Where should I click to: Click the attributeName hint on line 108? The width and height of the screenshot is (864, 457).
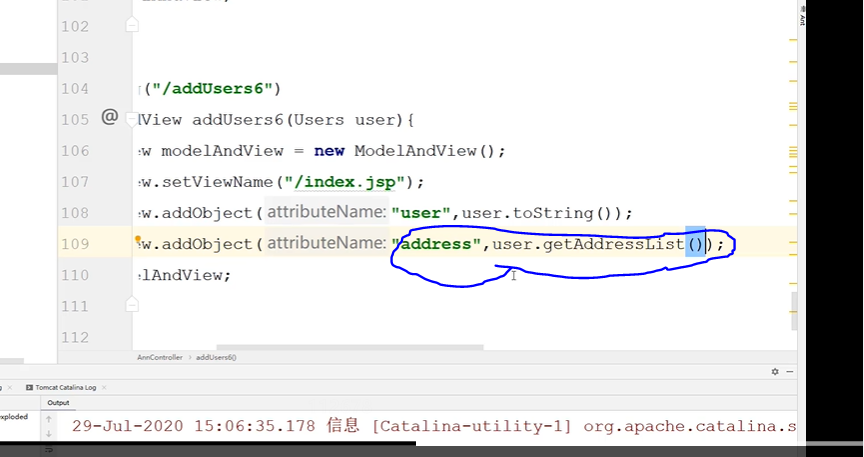[x=327, y=212]
